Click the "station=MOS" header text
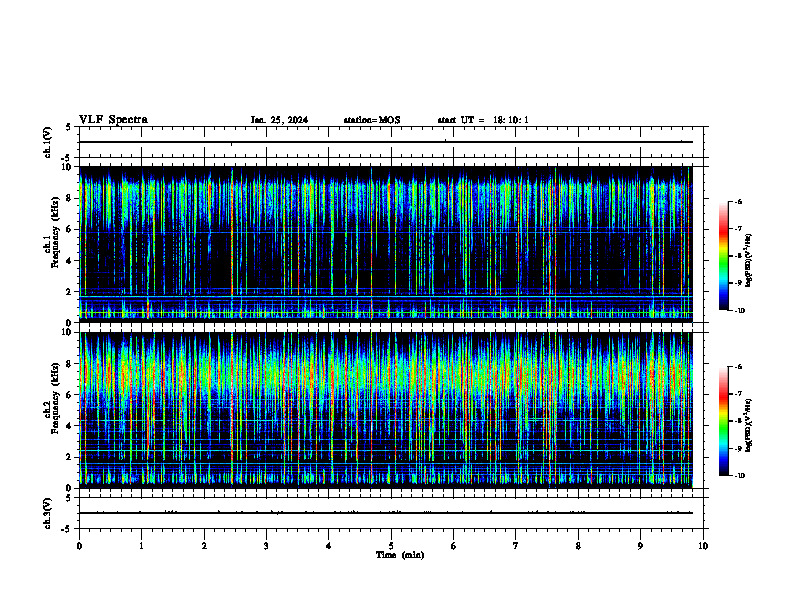 [x=372, y=120]
